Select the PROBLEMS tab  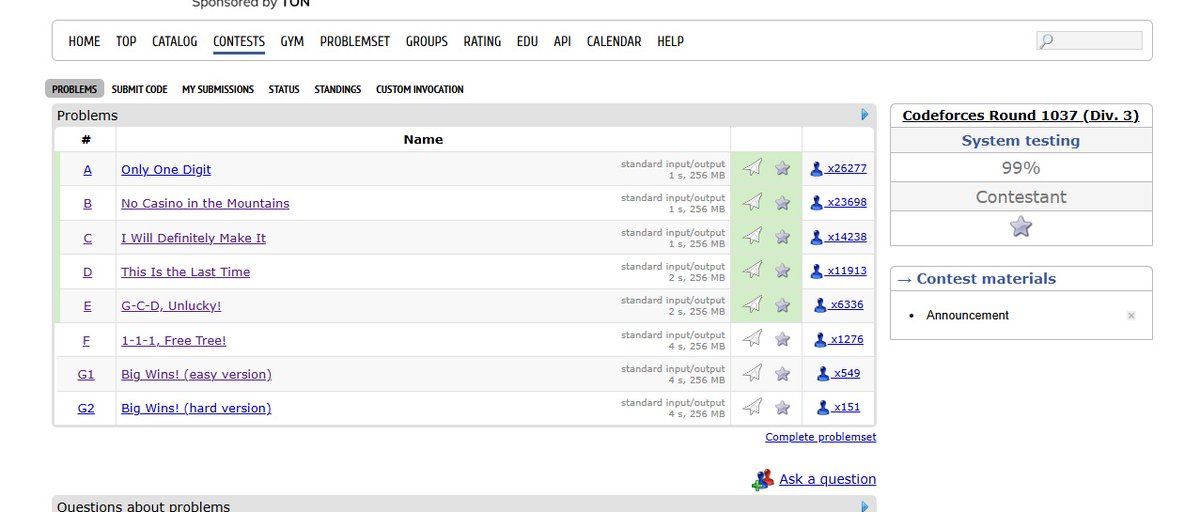pyautogui.click(x=74, y=89)
